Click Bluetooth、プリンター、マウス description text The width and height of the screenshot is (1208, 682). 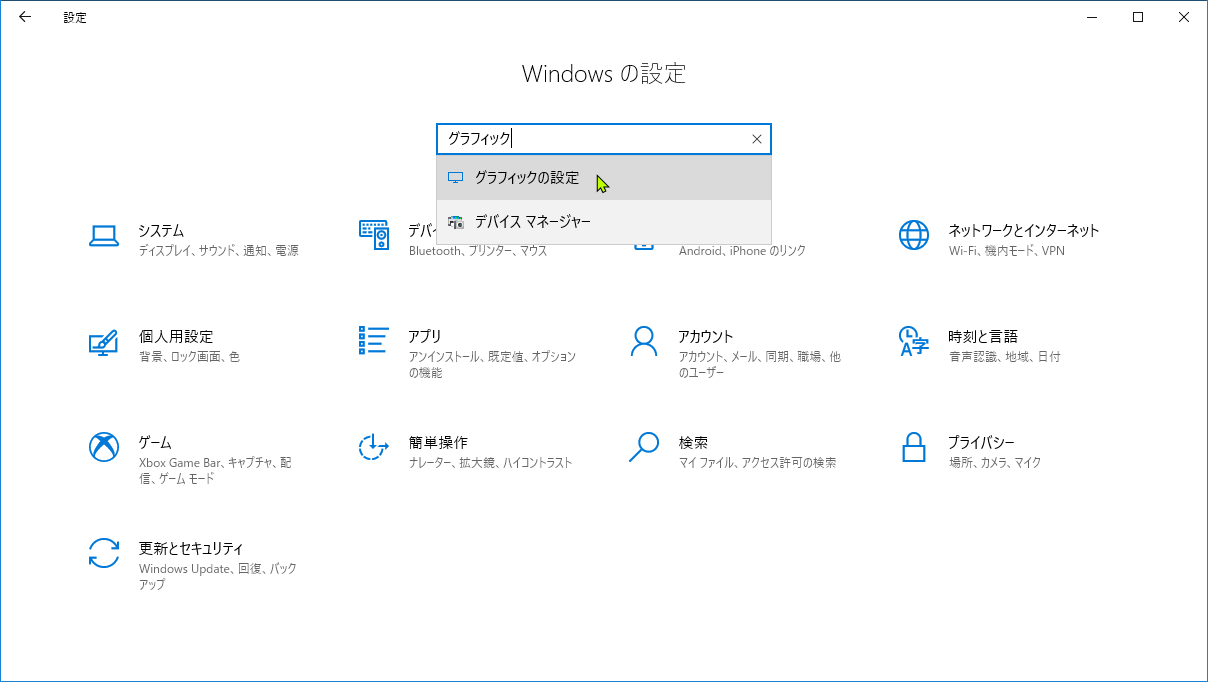pyautogui.click(x=478, y=251)
